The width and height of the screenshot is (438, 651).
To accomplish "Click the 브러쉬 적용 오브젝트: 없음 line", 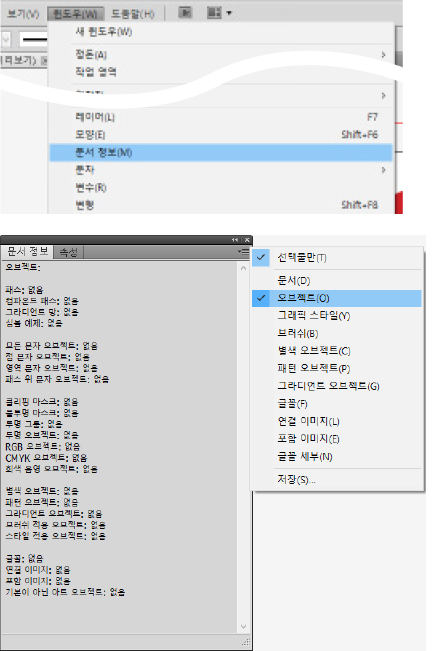I will (55, 525).
